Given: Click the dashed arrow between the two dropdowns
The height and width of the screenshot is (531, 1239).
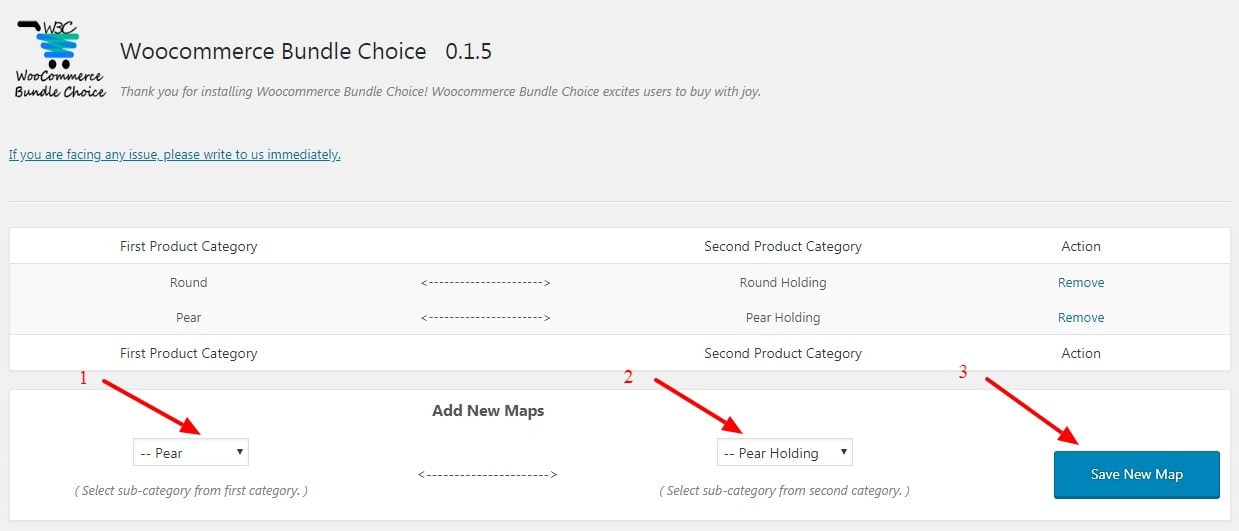Looking at the screenshot, I should point(487,475).
